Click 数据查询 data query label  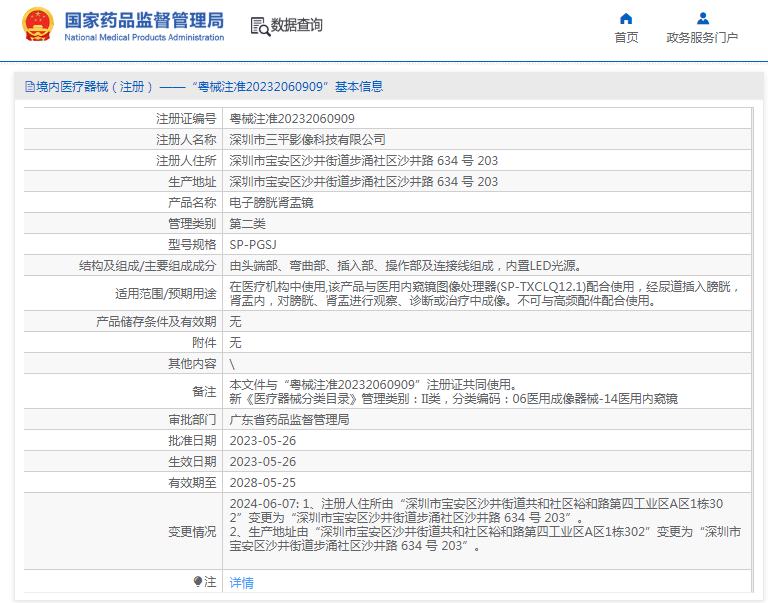[x=296, y=25]
